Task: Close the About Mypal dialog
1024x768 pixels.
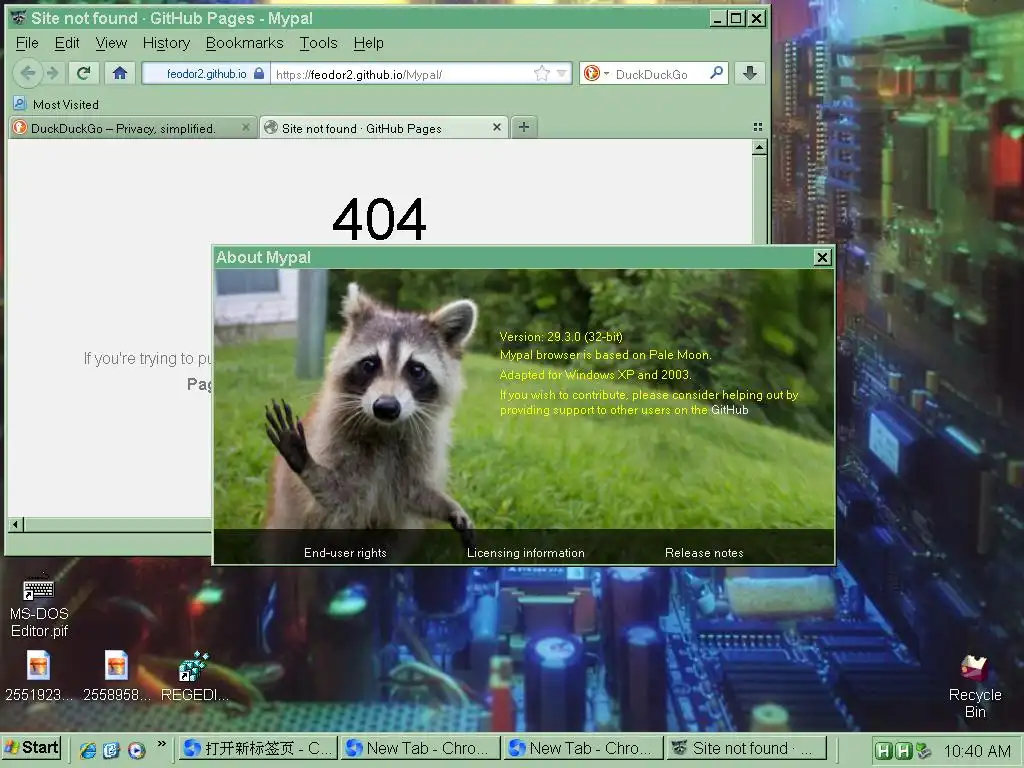Action: pyautogui.click(x=822, y=257)
